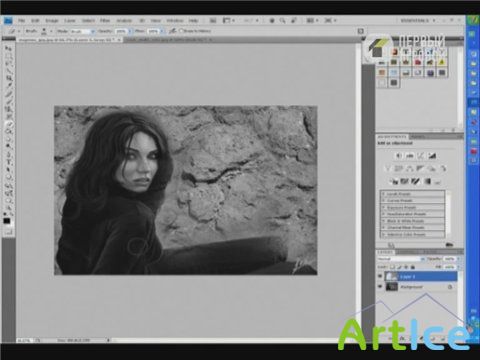Open the Filter menu
The height and width of the screenshot is (360, 480).
click(x=105, y=21)
